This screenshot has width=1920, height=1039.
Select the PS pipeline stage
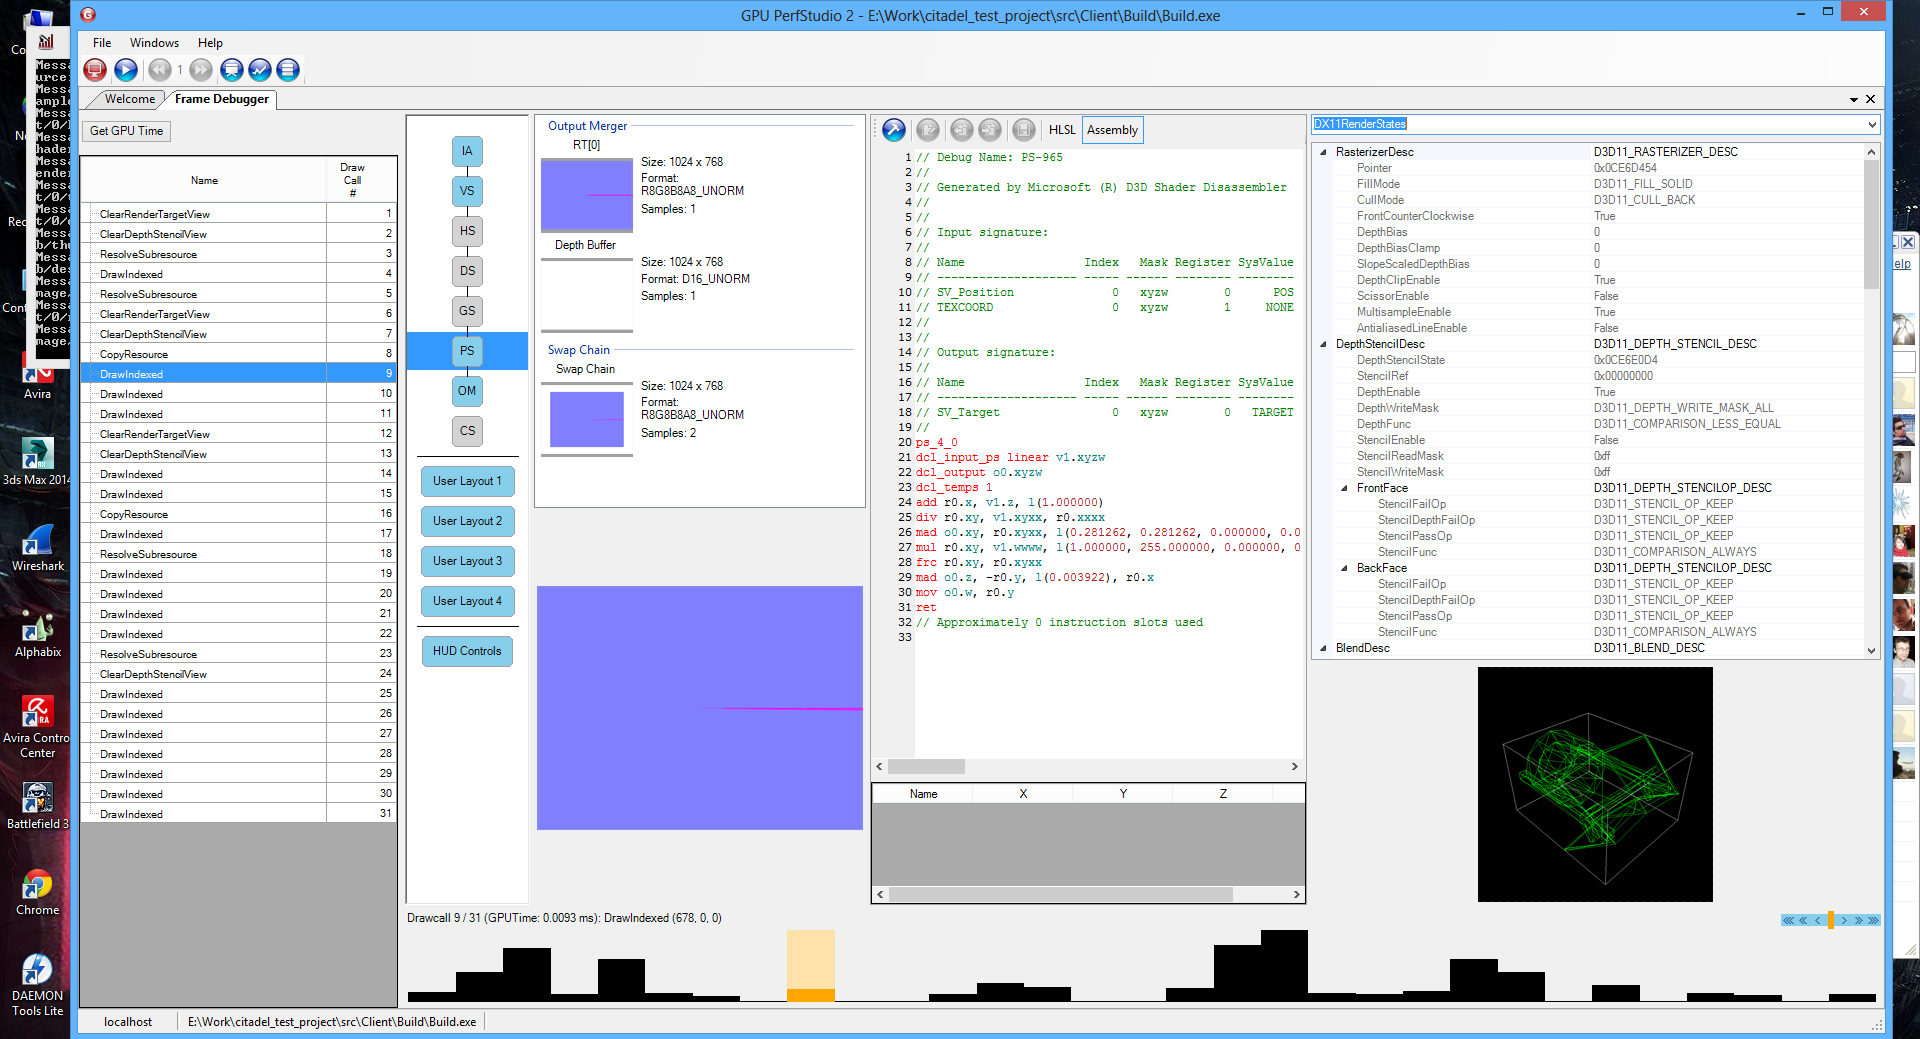467,351
